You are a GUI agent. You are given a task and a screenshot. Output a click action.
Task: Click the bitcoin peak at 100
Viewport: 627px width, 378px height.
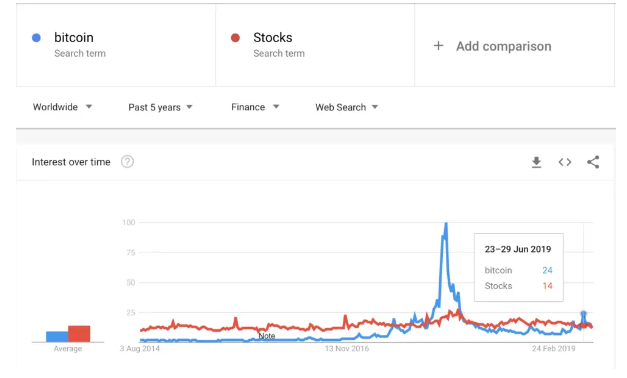pos(446,224)
